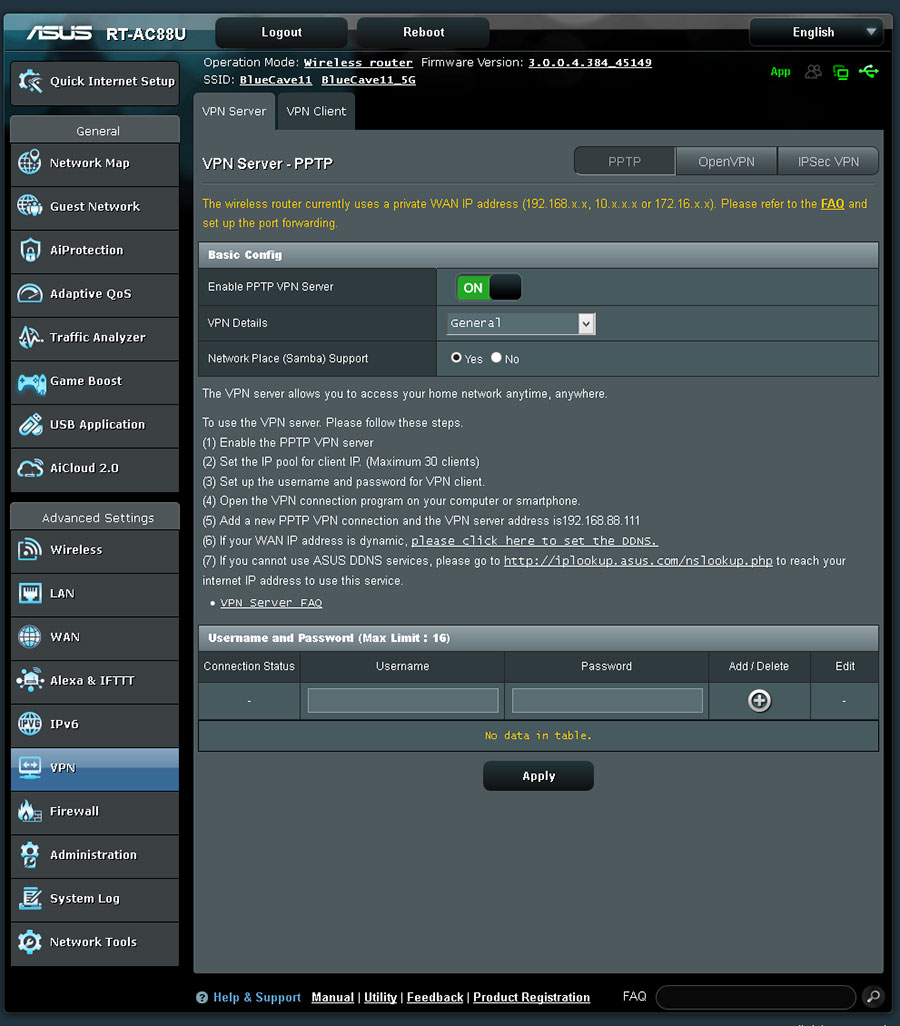Image resolution: width=900 pixels, height=1026 pixels.
Task: Click the Traffic Analyzer pulse icon
Action: 30,337
